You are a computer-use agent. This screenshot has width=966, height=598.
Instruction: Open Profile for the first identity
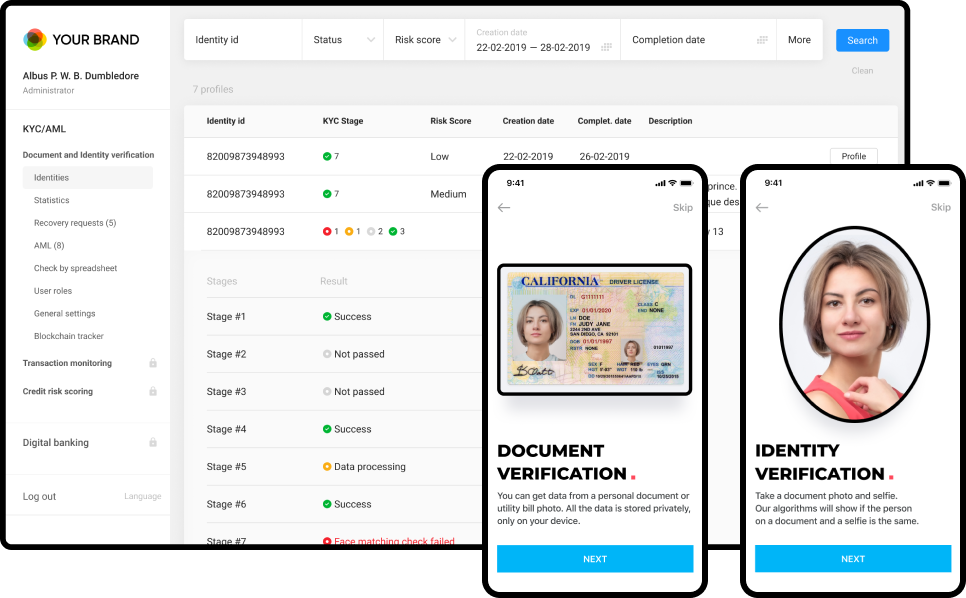(x=854, y=156)
